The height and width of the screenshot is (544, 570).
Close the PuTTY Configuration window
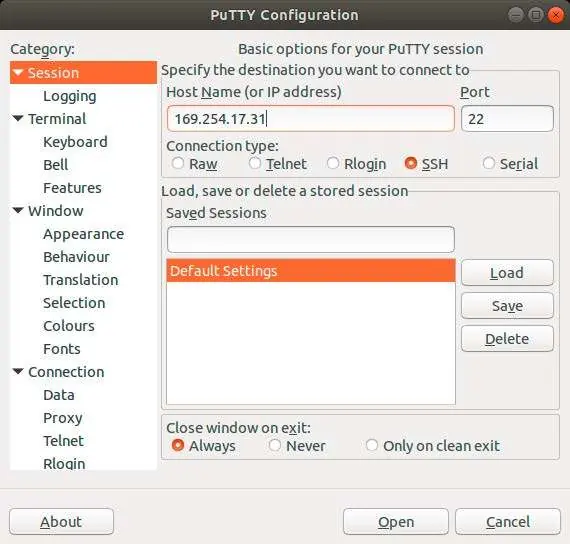(555, 15)
